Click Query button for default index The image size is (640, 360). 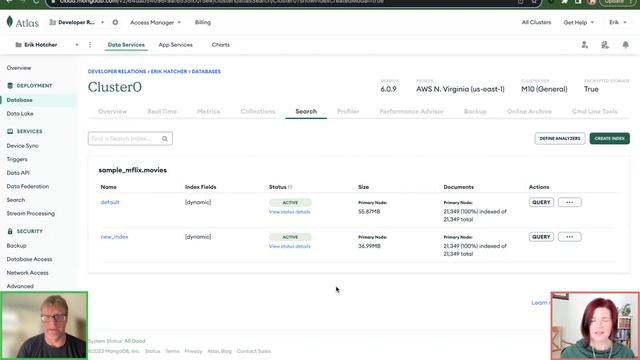(x=541, y=202)
